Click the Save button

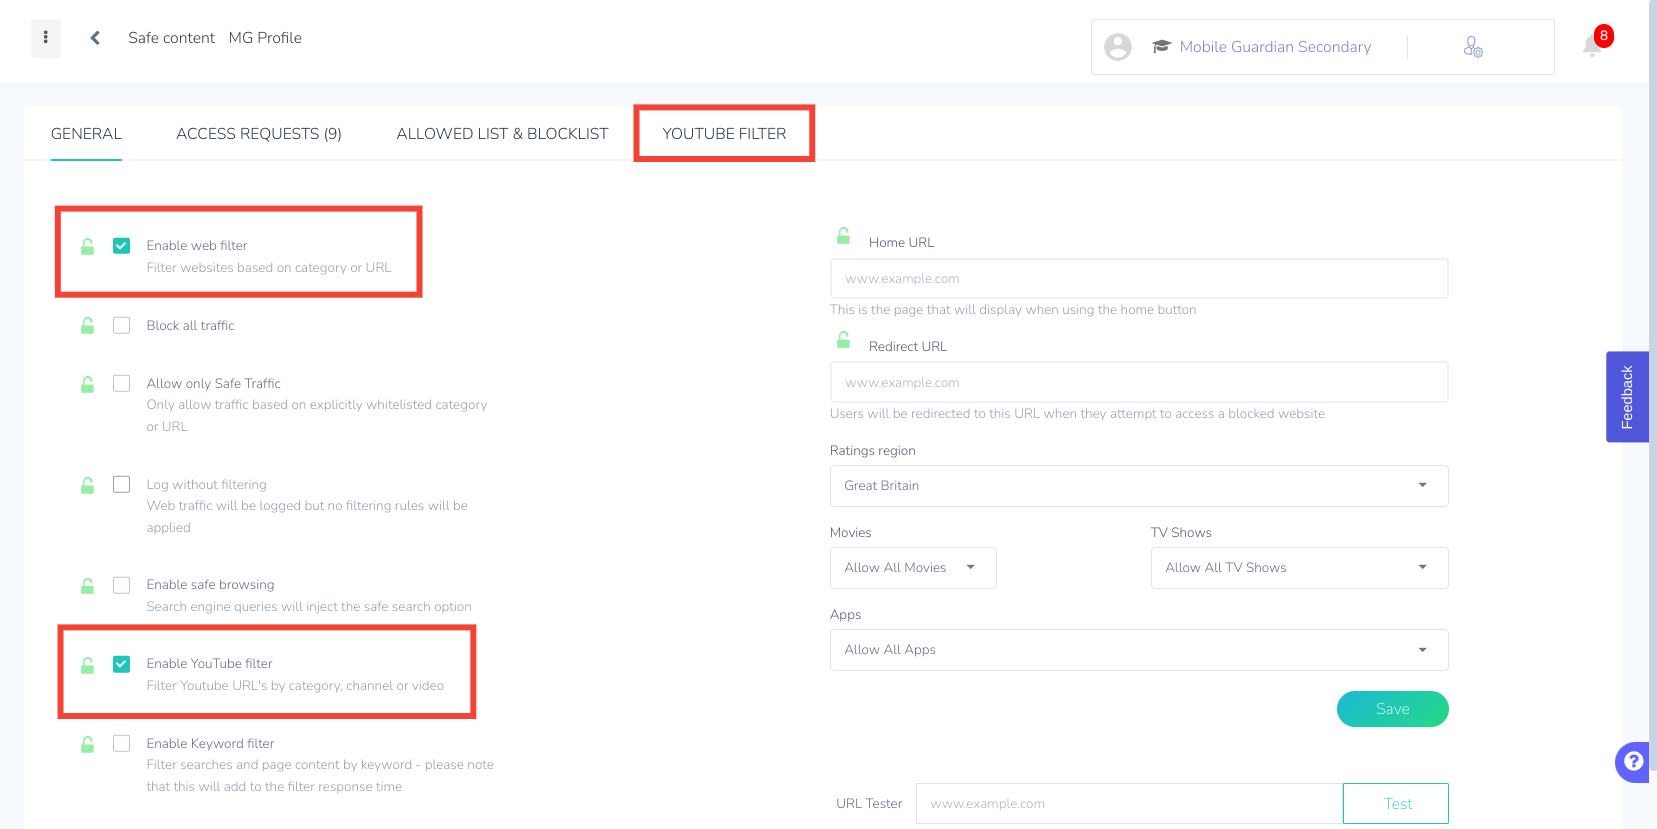1393,709
